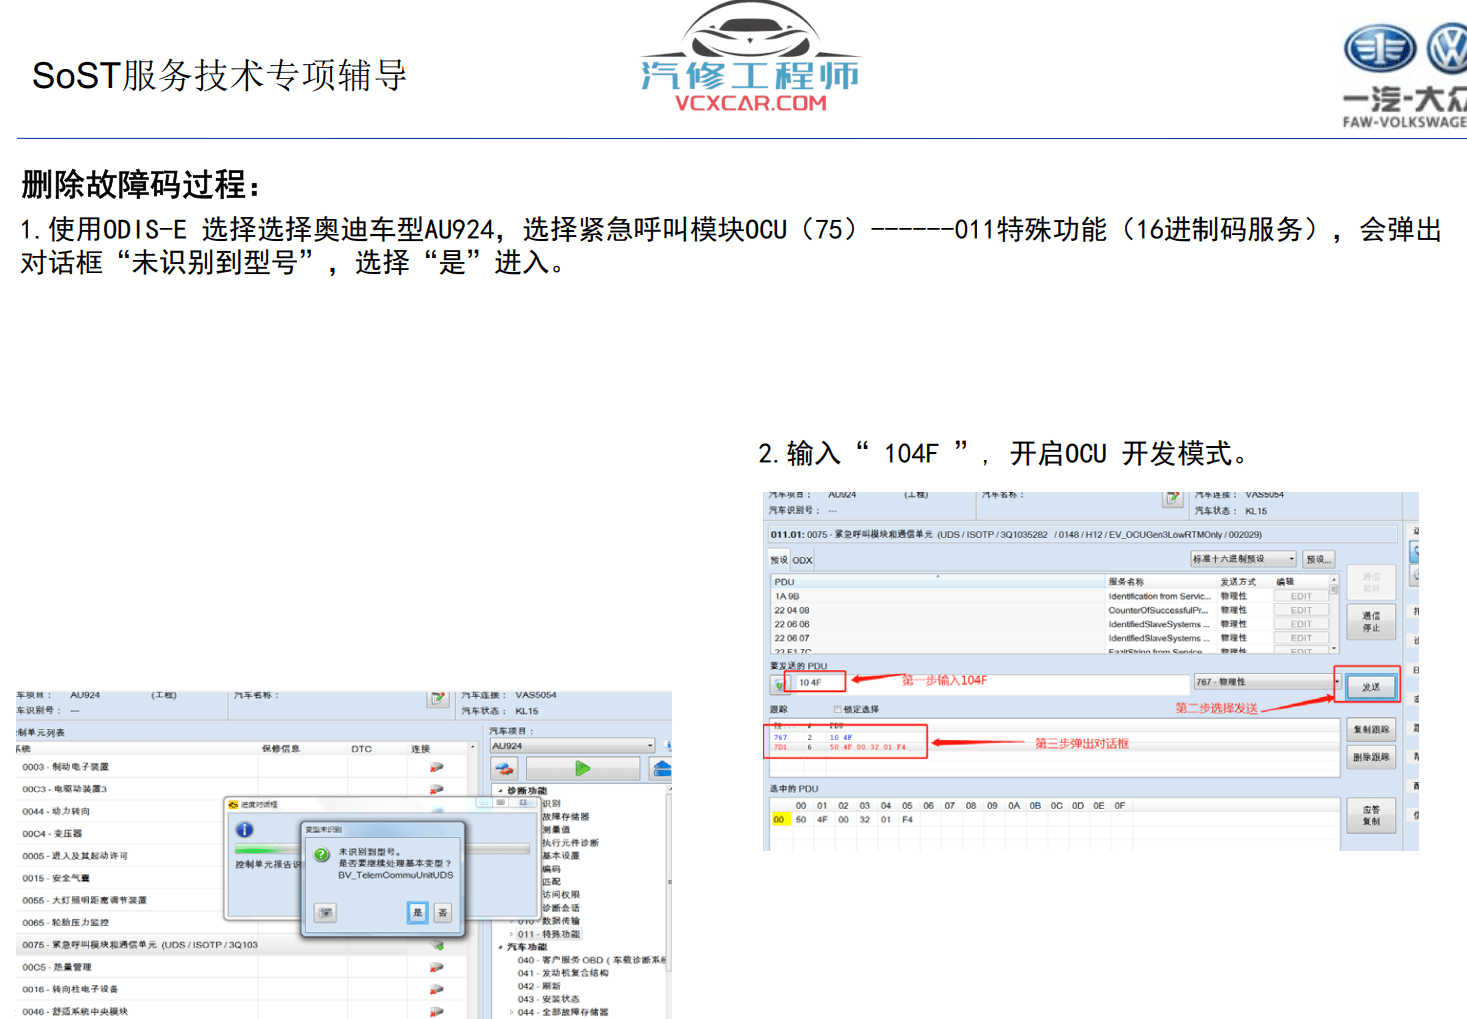Start diagnosis with the green play icon

[x=583, y=768]
